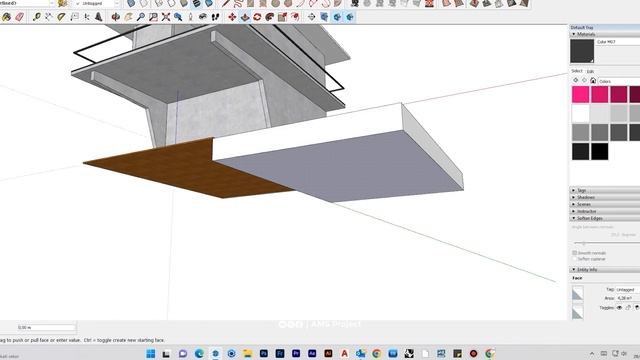
Task: Switch to materials Select tab
Action: pyautogui.click(x=576, y=71)
